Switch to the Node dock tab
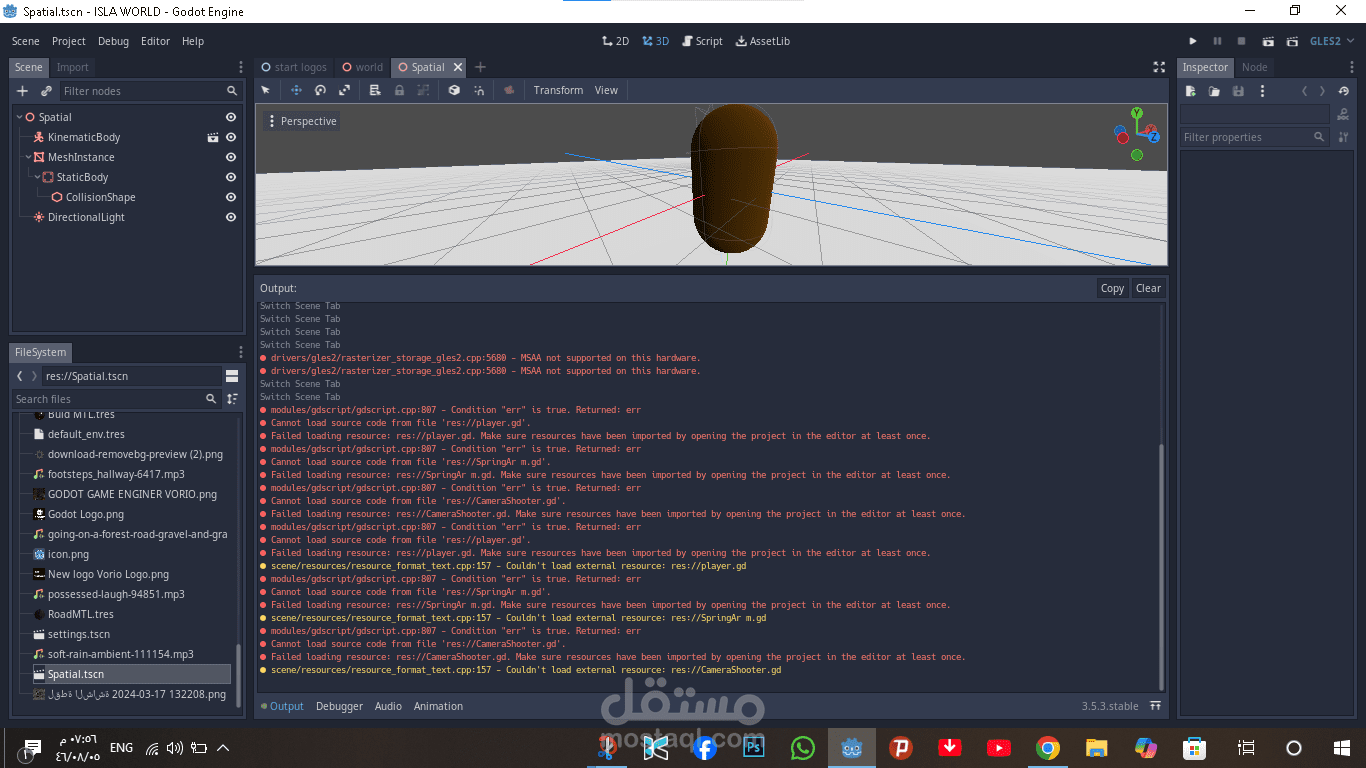Image resolution: width=1366 pixels, height=768 pixels. (1254, 67)
